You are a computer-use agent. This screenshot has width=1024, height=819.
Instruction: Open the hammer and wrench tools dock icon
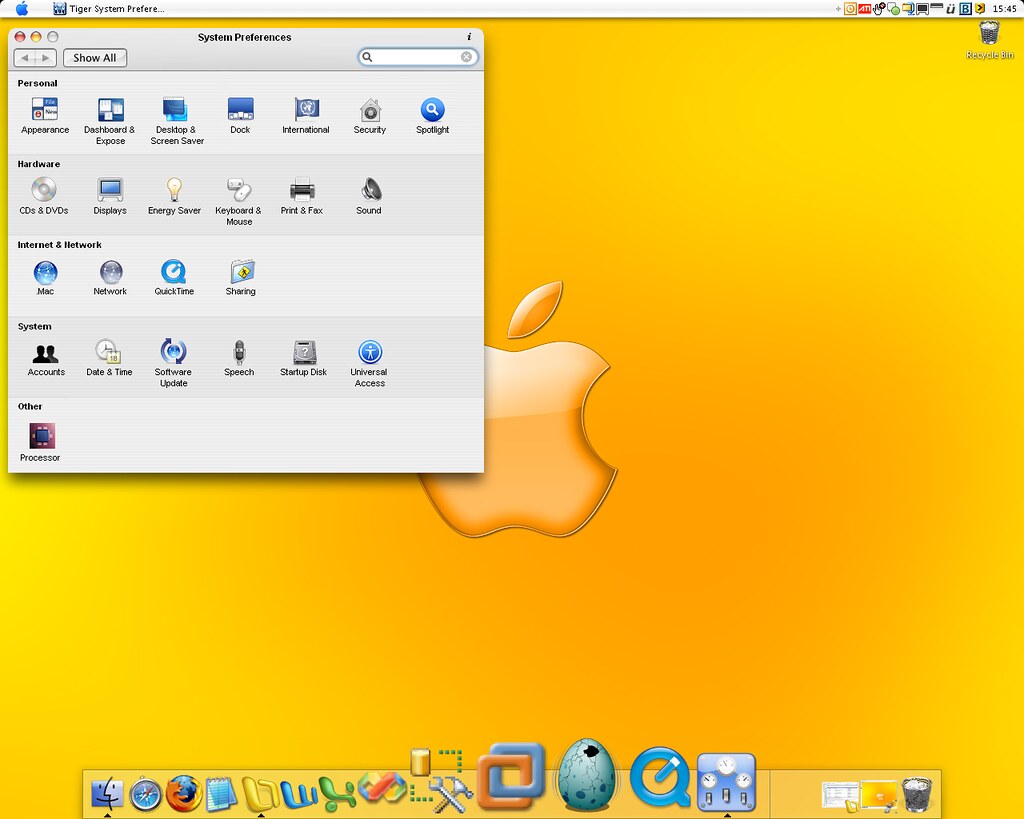coord(441,781)
